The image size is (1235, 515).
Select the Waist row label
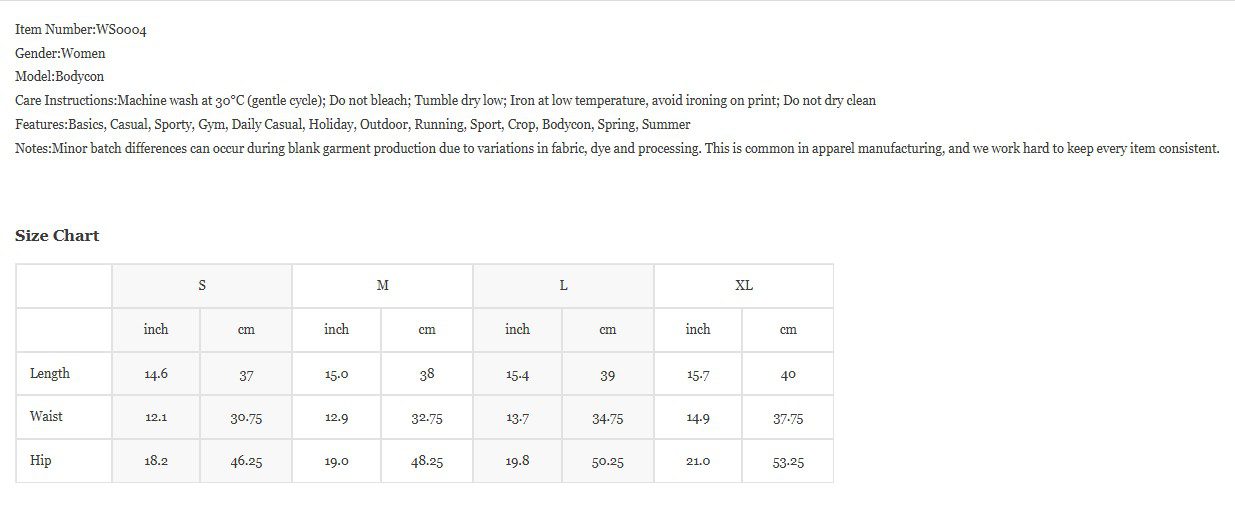46,417
